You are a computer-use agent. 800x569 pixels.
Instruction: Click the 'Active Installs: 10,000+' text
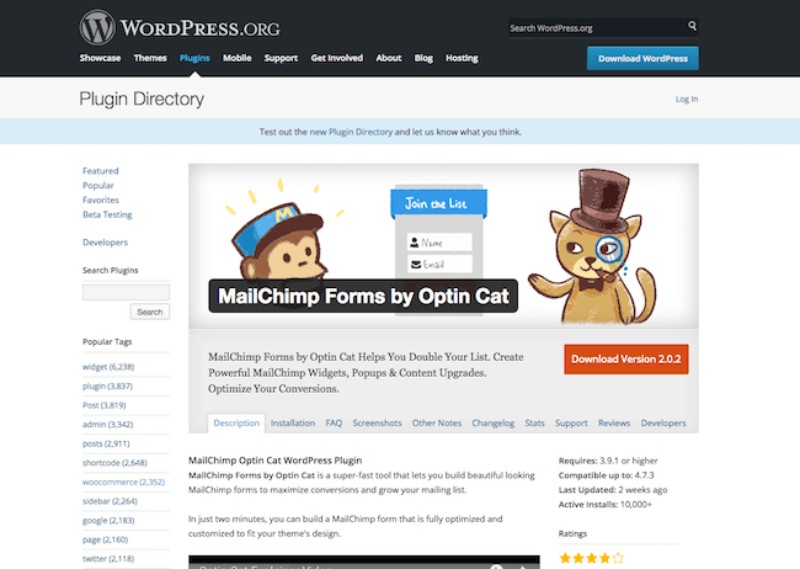tap(605, 505)
